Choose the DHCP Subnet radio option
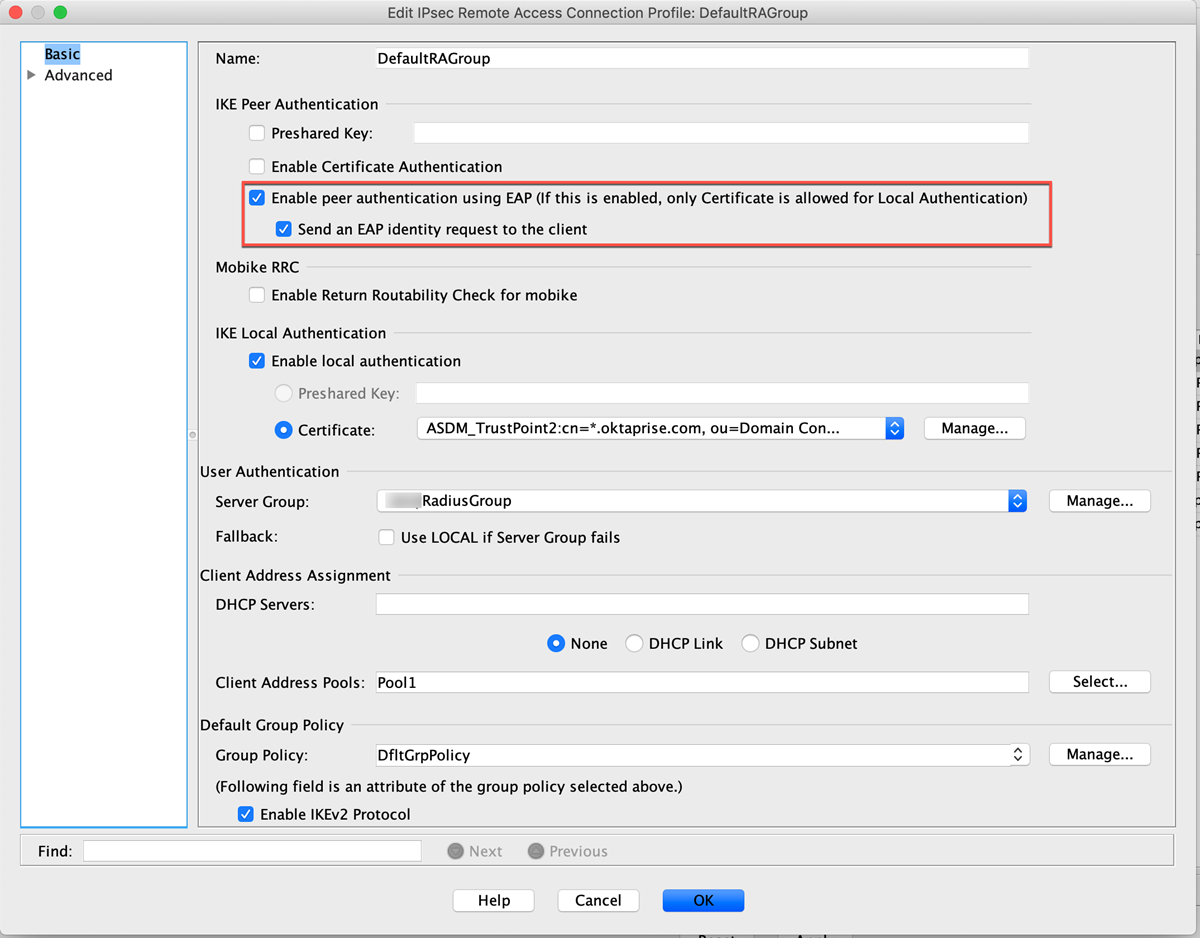Image resolution: width=1200 pixels, height=938 pixels. pyautogui.click(x=750, y=644)
